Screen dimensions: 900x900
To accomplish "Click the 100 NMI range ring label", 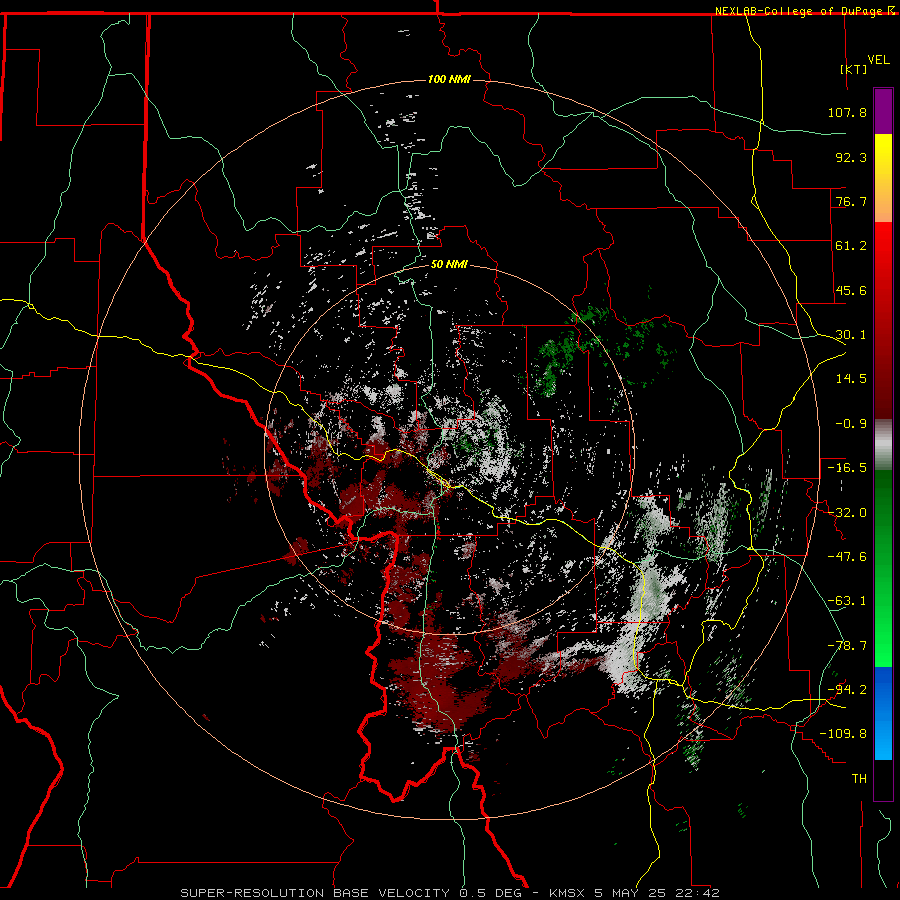I will (449, 79).
